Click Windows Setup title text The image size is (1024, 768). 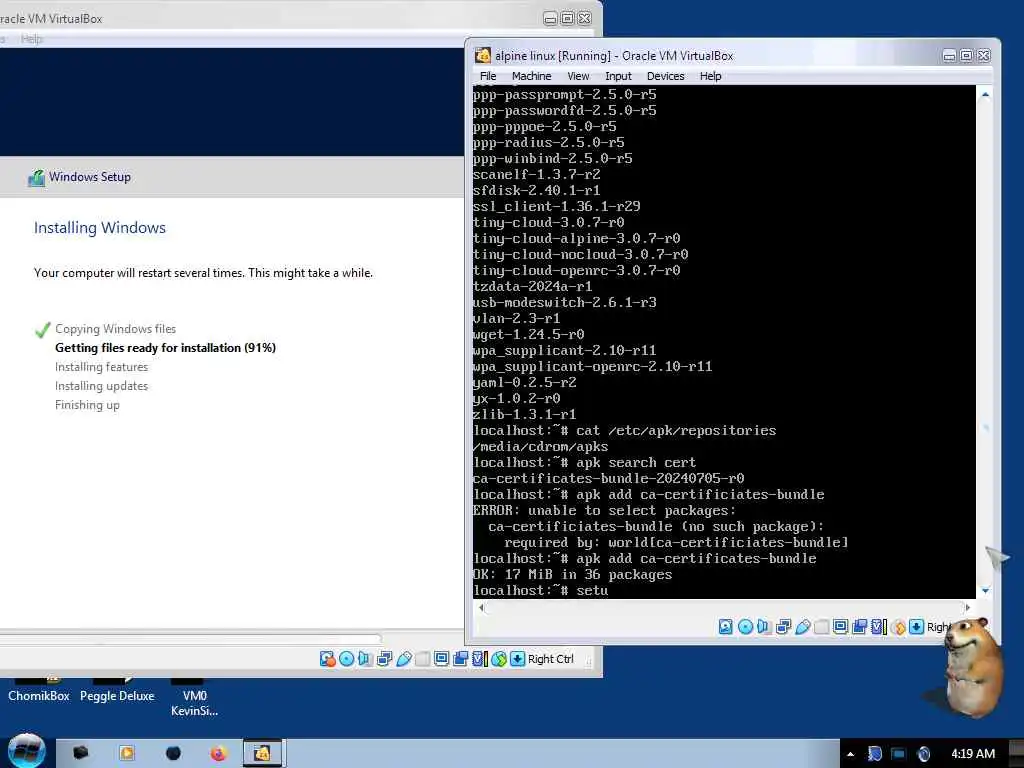click(89, 177)
